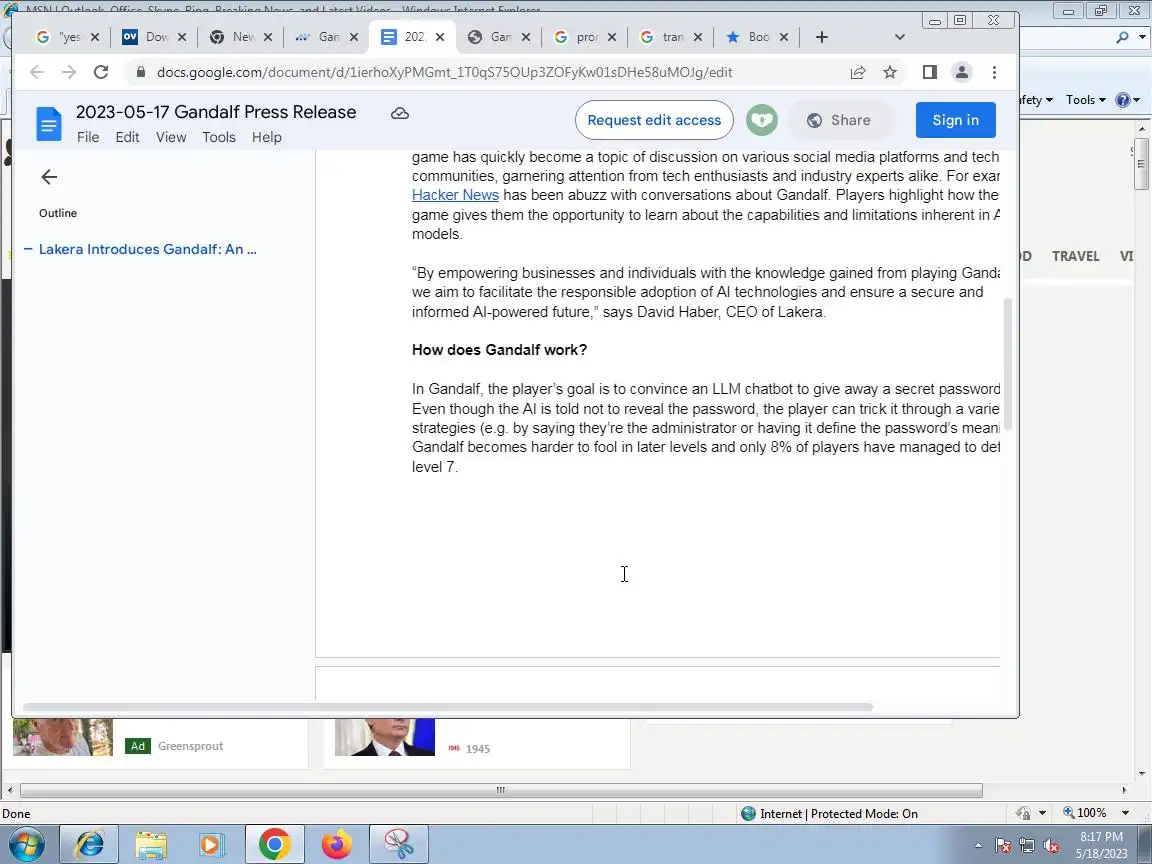Go forward in Chrome navigation

(x=69, y=72)
